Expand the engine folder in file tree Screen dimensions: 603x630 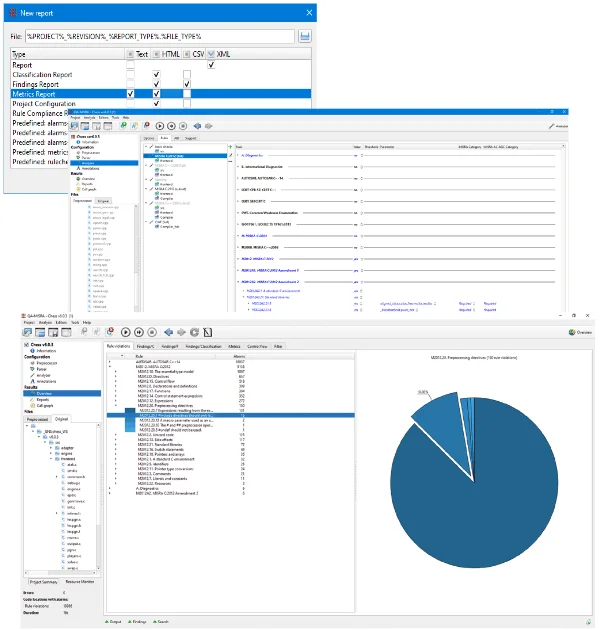[x=51, y=453]
